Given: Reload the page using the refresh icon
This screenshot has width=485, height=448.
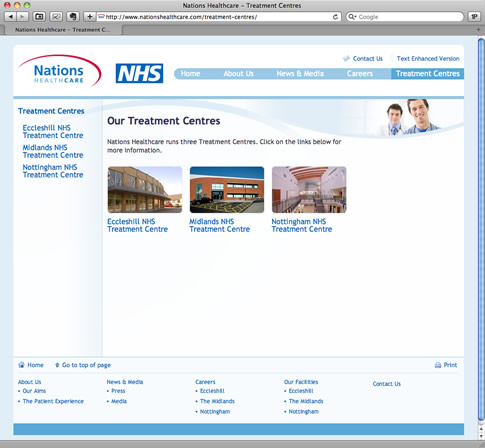Looking at the screenshot, I should [x=335, y=17].
